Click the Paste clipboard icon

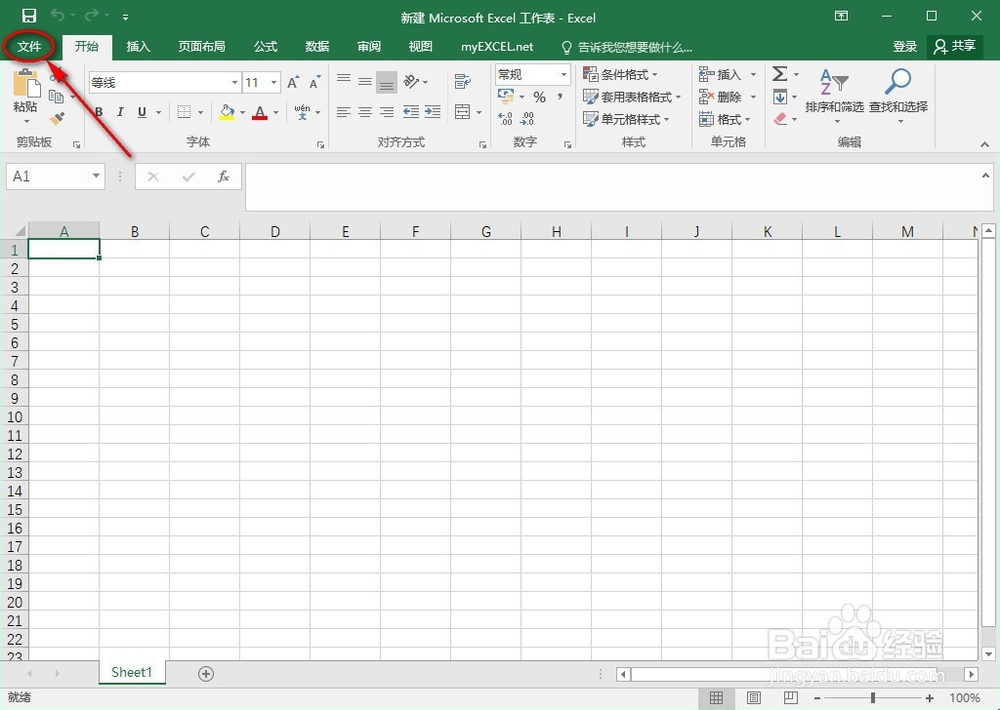(x=26, y=84)
